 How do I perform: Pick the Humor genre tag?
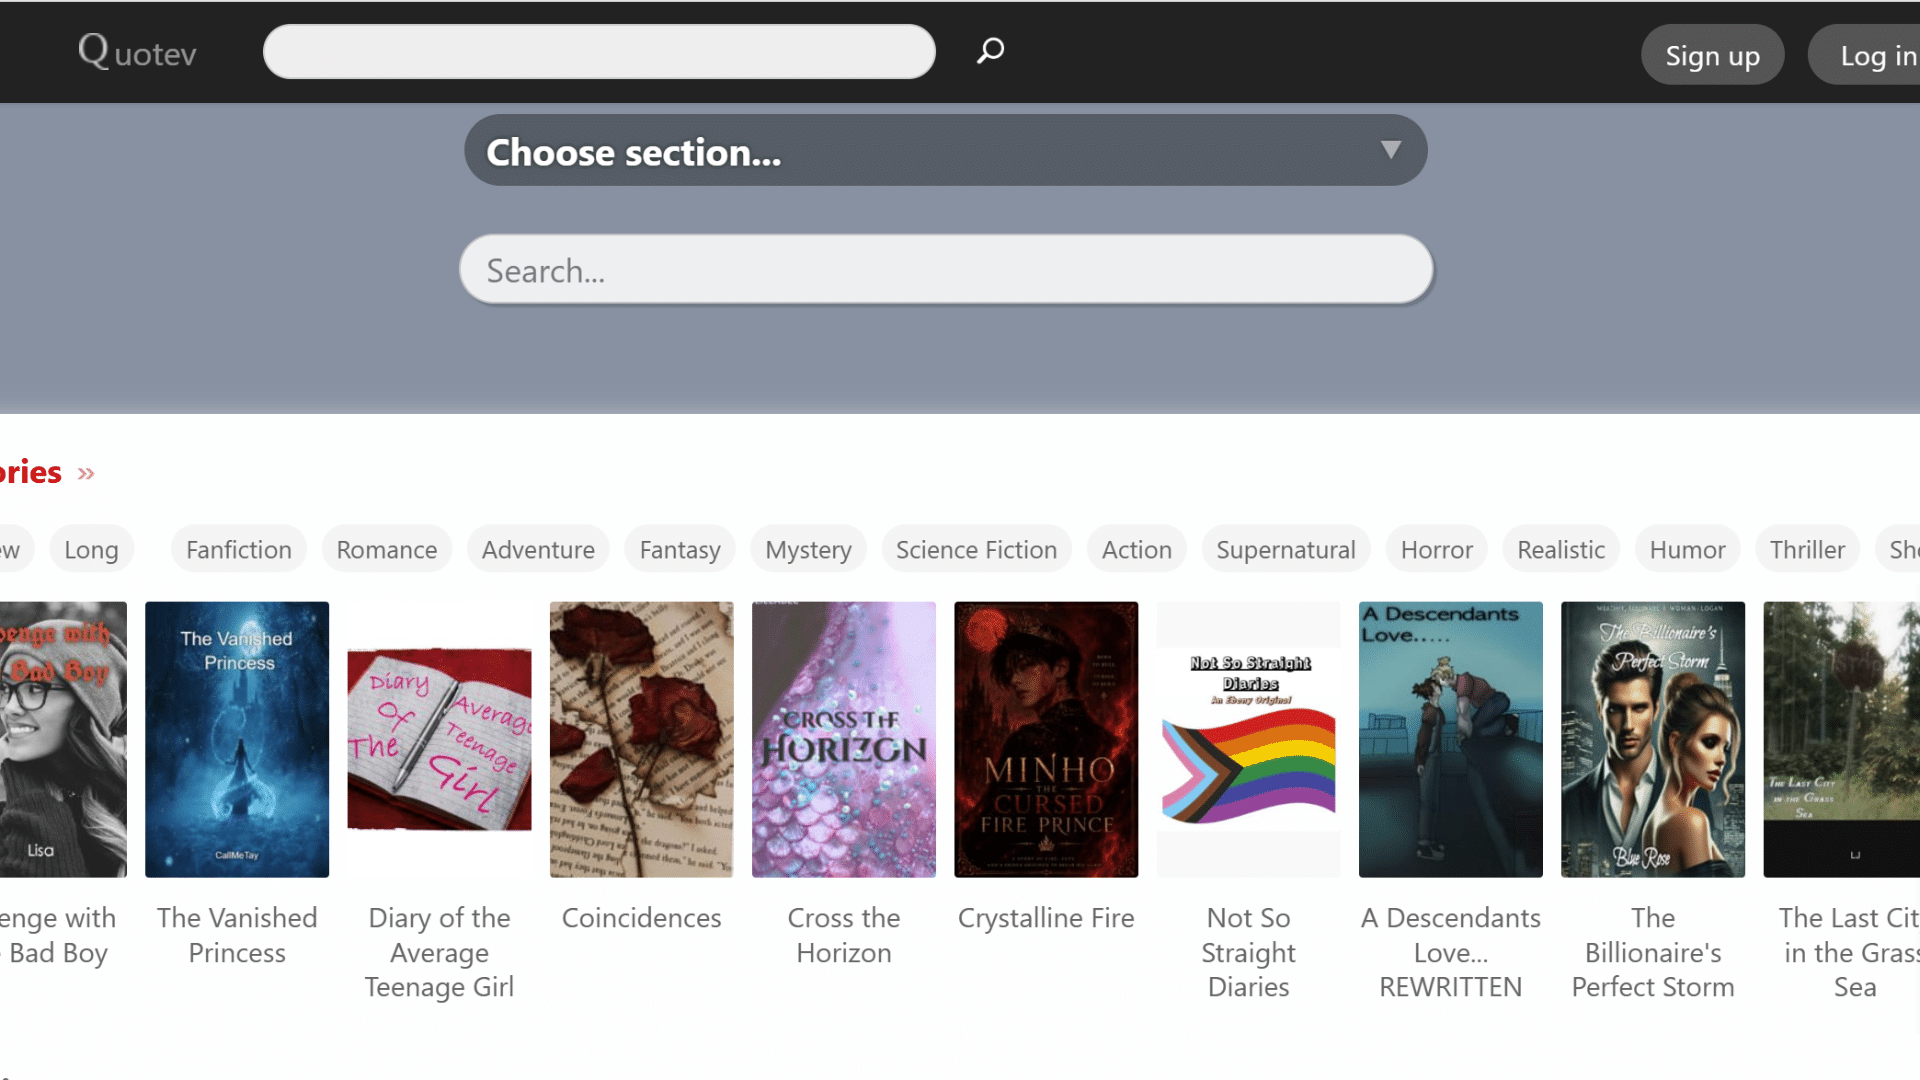1687,549
